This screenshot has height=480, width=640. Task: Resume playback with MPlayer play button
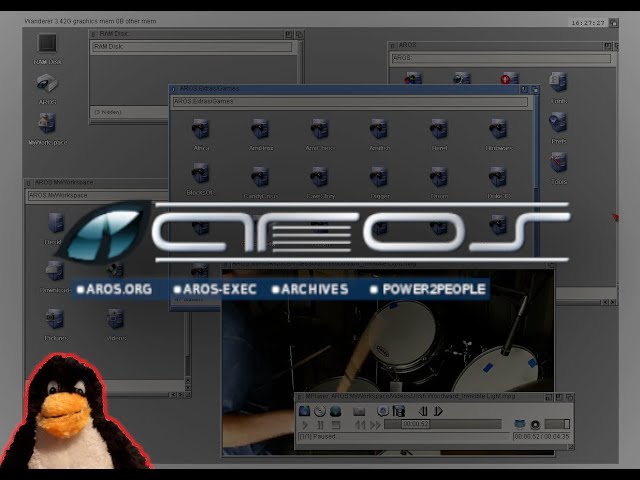coord(304,425)
